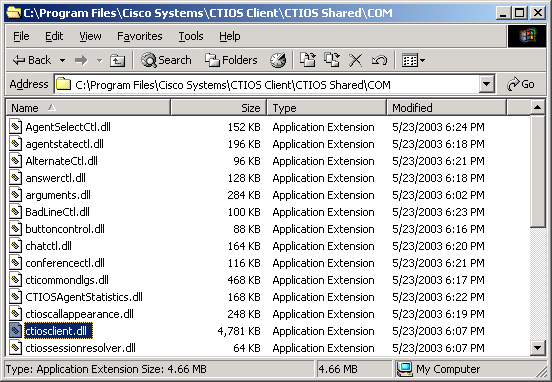Maximize the Explorer window

pos(520,13)
